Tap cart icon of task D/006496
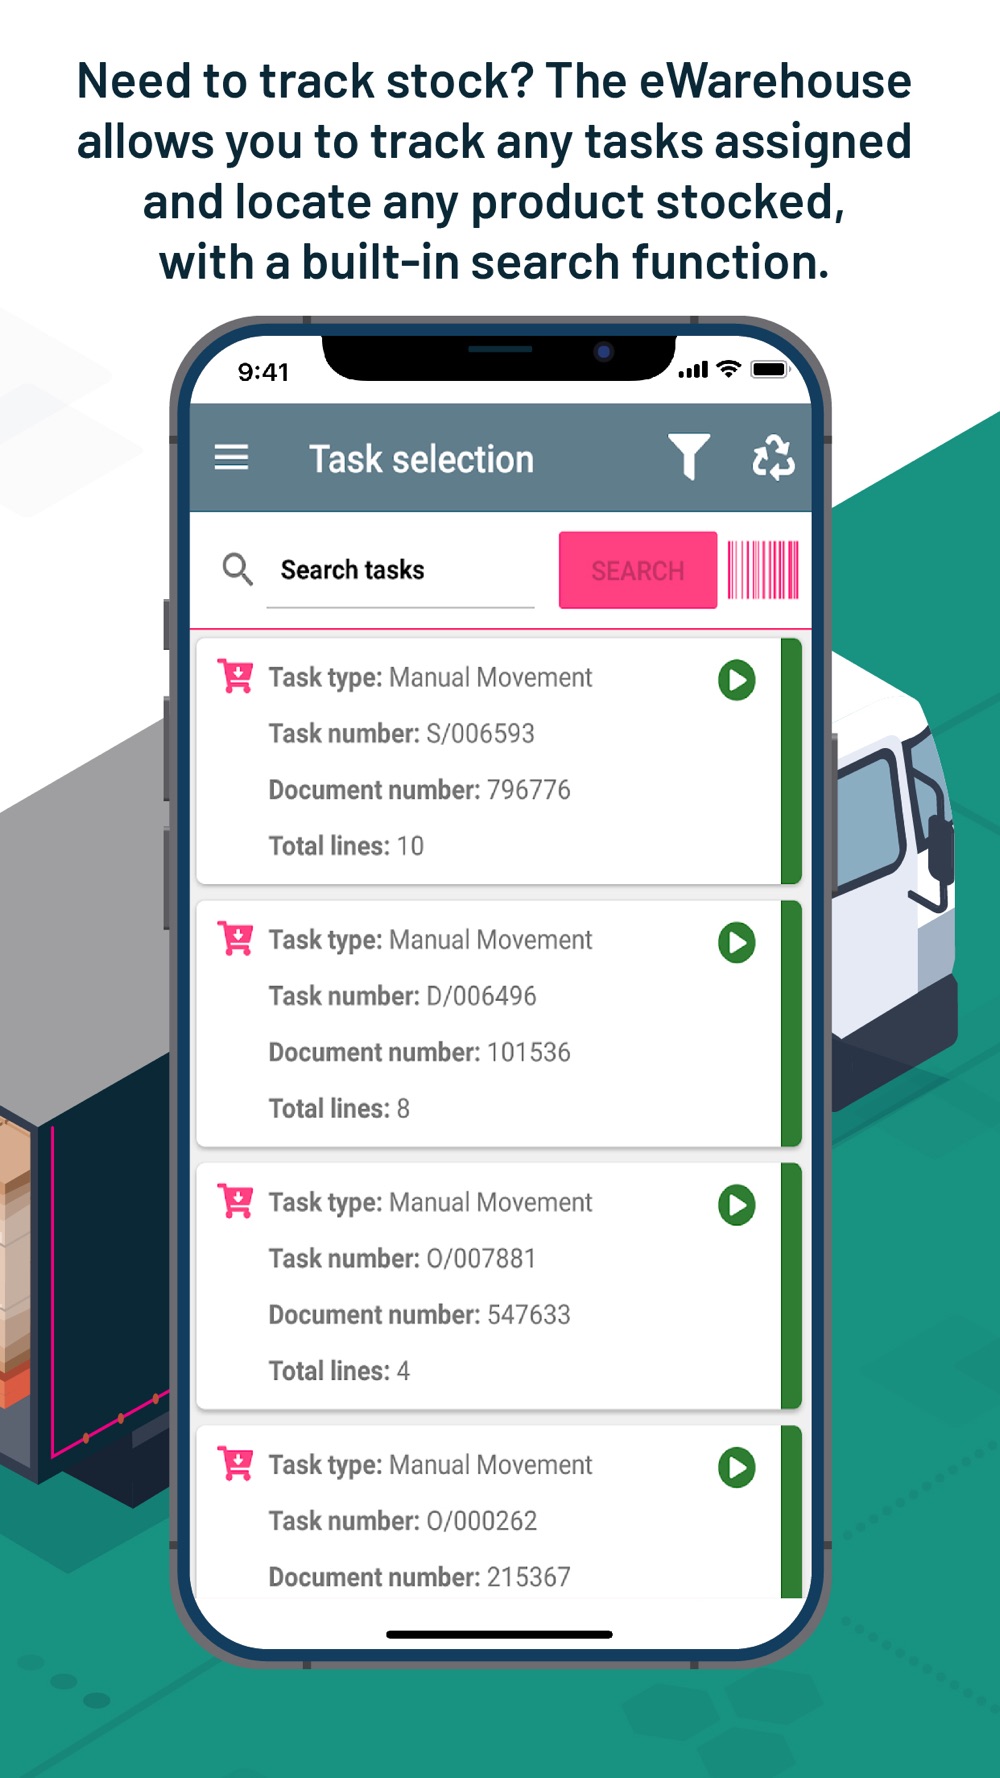Image resolution: width=1000 pixels, height=1778 pixels. (236, 939)
